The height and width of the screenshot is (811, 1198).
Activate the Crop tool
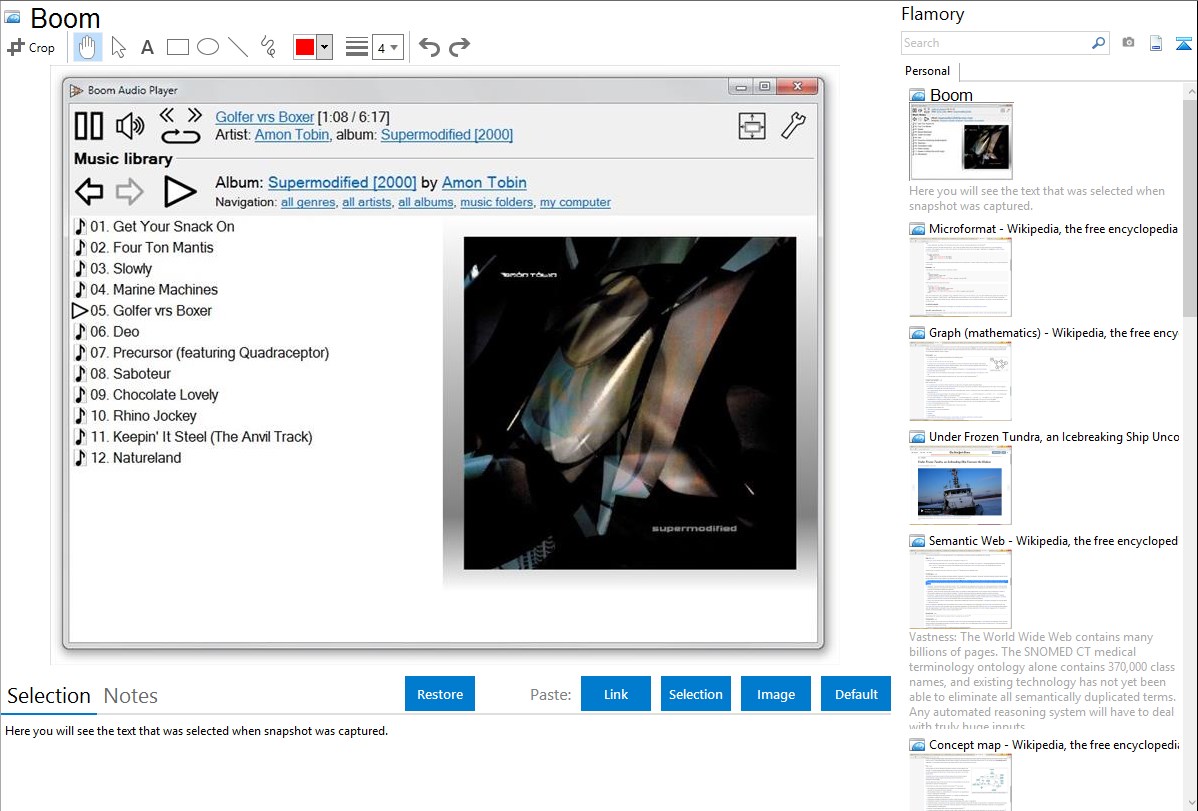point(31,47)
